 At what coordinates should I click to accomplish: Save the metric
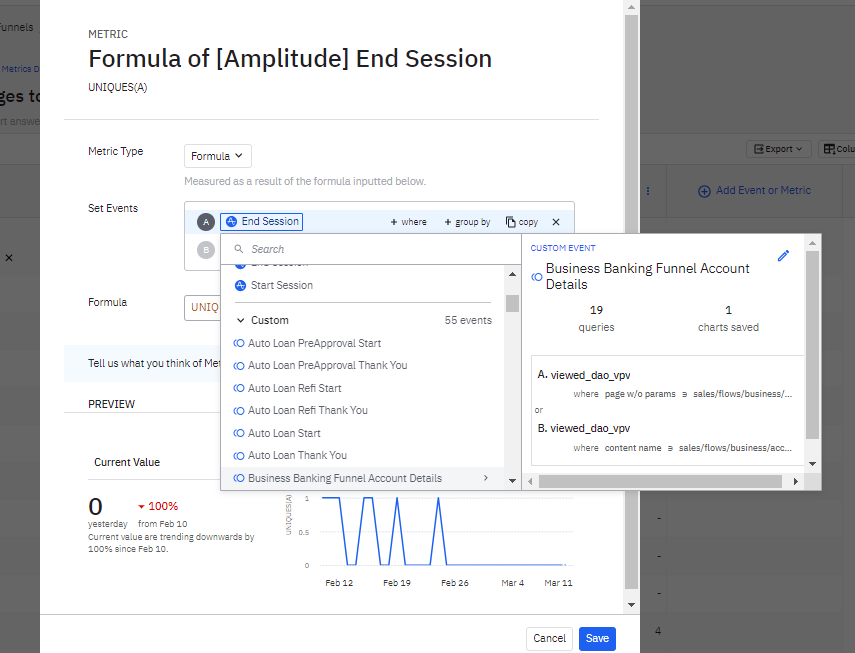(x=597, y=638)
